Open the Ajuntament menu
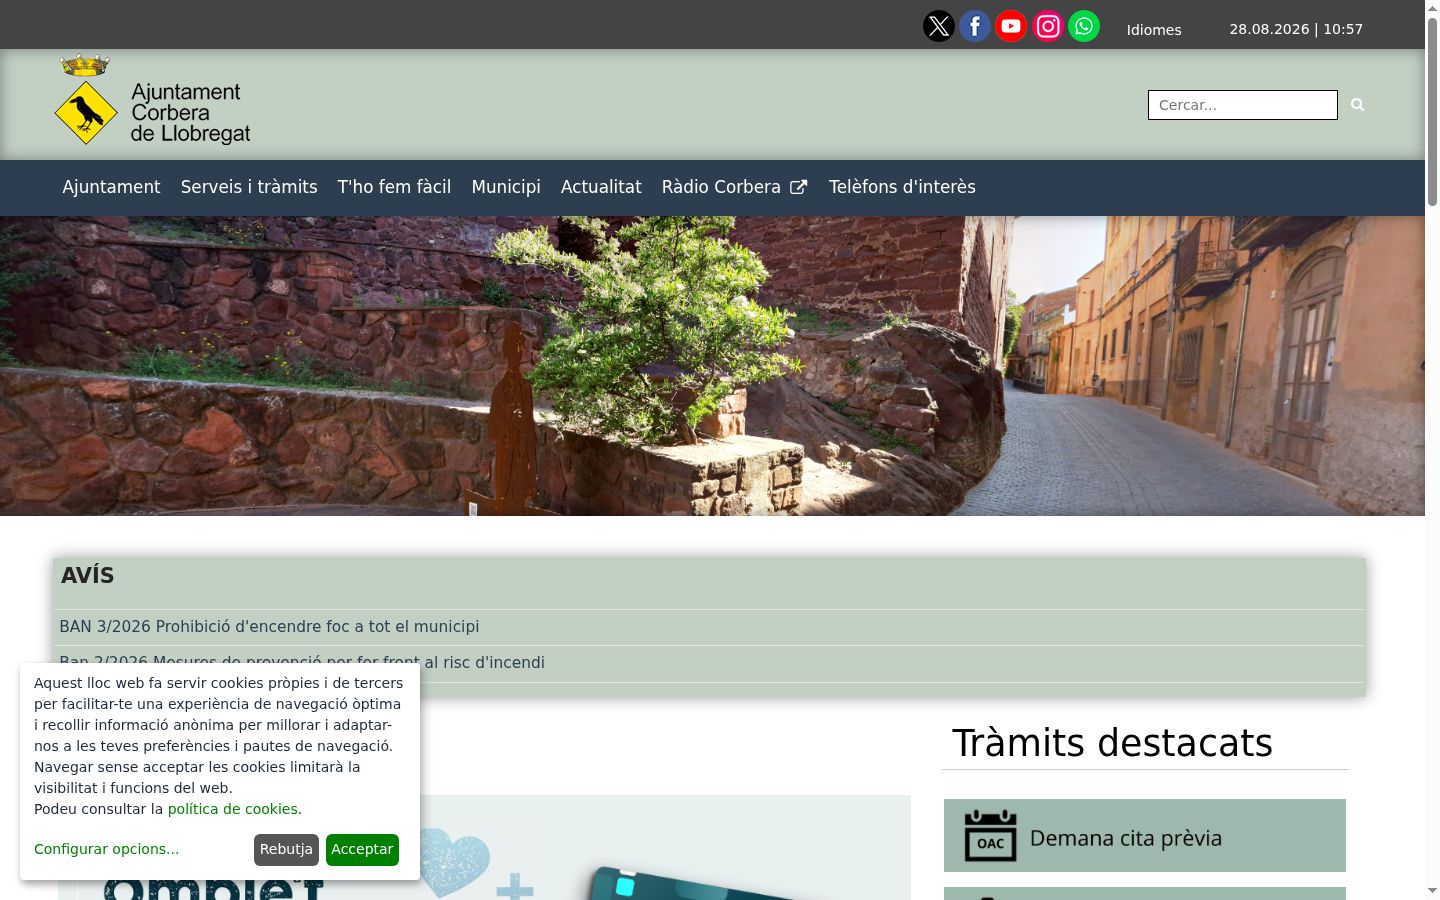Image resolution: width=1440 pixels, height=900 pixels. click(x=111, y=187)
